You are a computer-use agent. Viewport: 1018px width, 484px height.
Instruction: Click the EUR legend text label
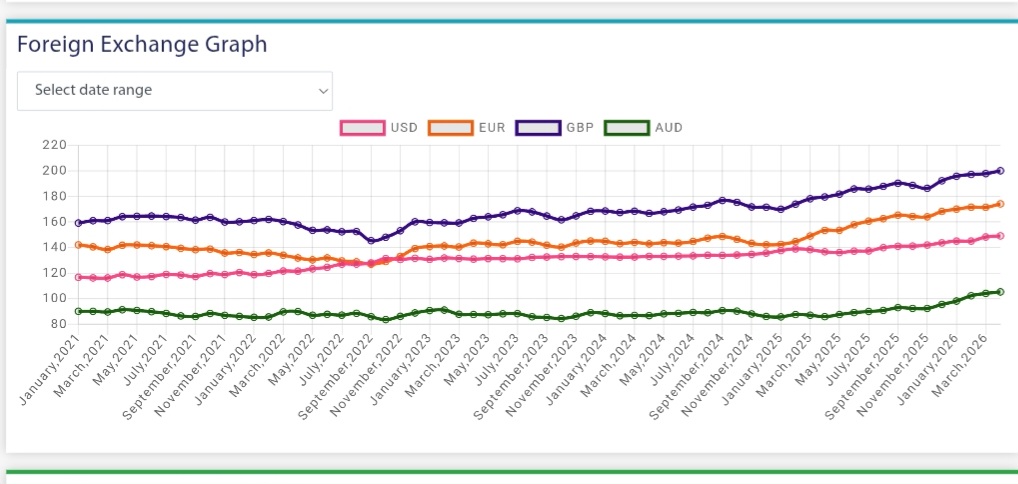tap(492, 128)
